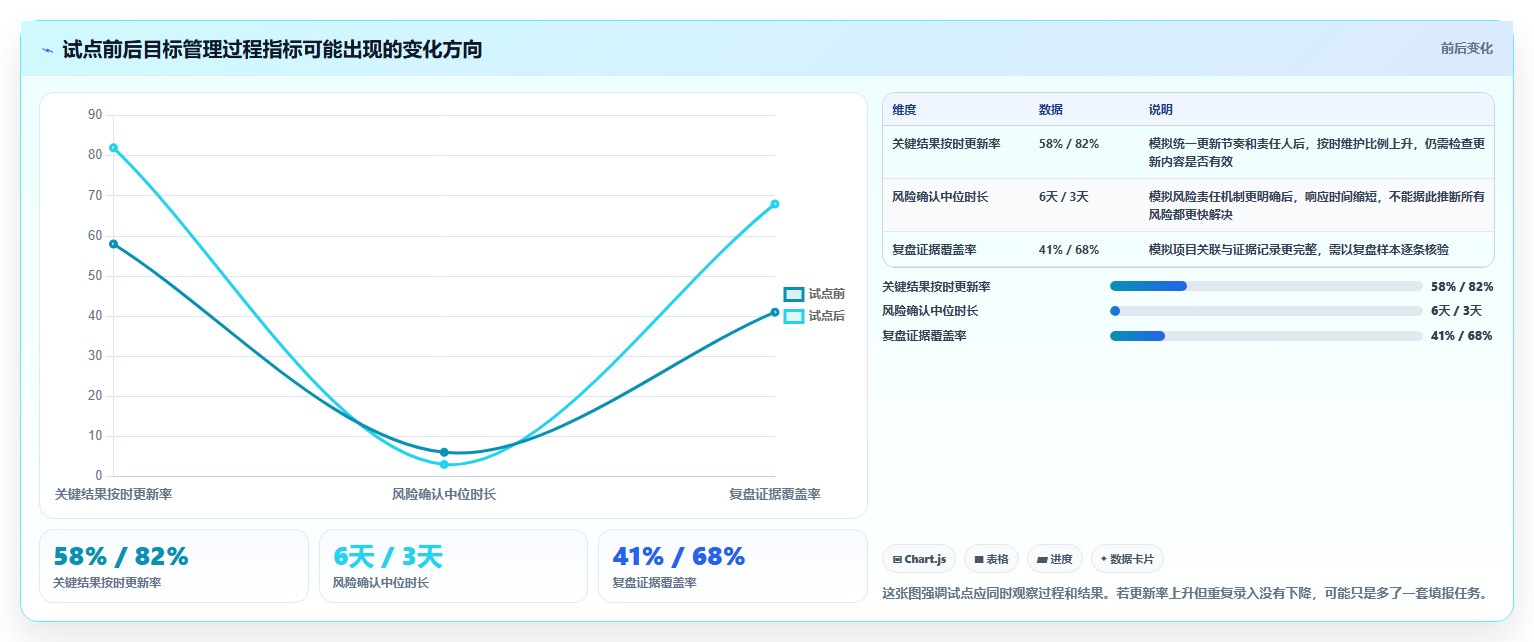Image resolution: width=1534 pixels, height=642 pixels.
Task: Click the 复盘证据覆盖率 progress bar
Action: click(1266, 336)
